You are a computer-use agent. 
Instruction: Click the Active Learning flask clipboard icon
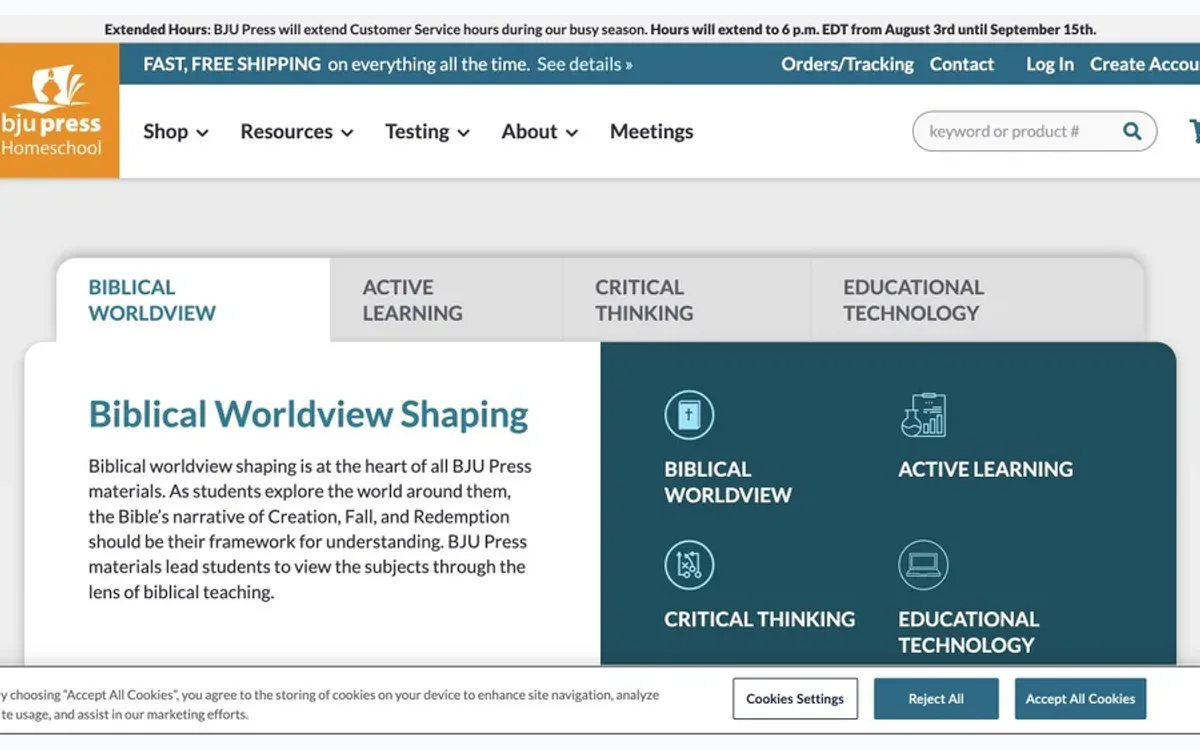923,415
